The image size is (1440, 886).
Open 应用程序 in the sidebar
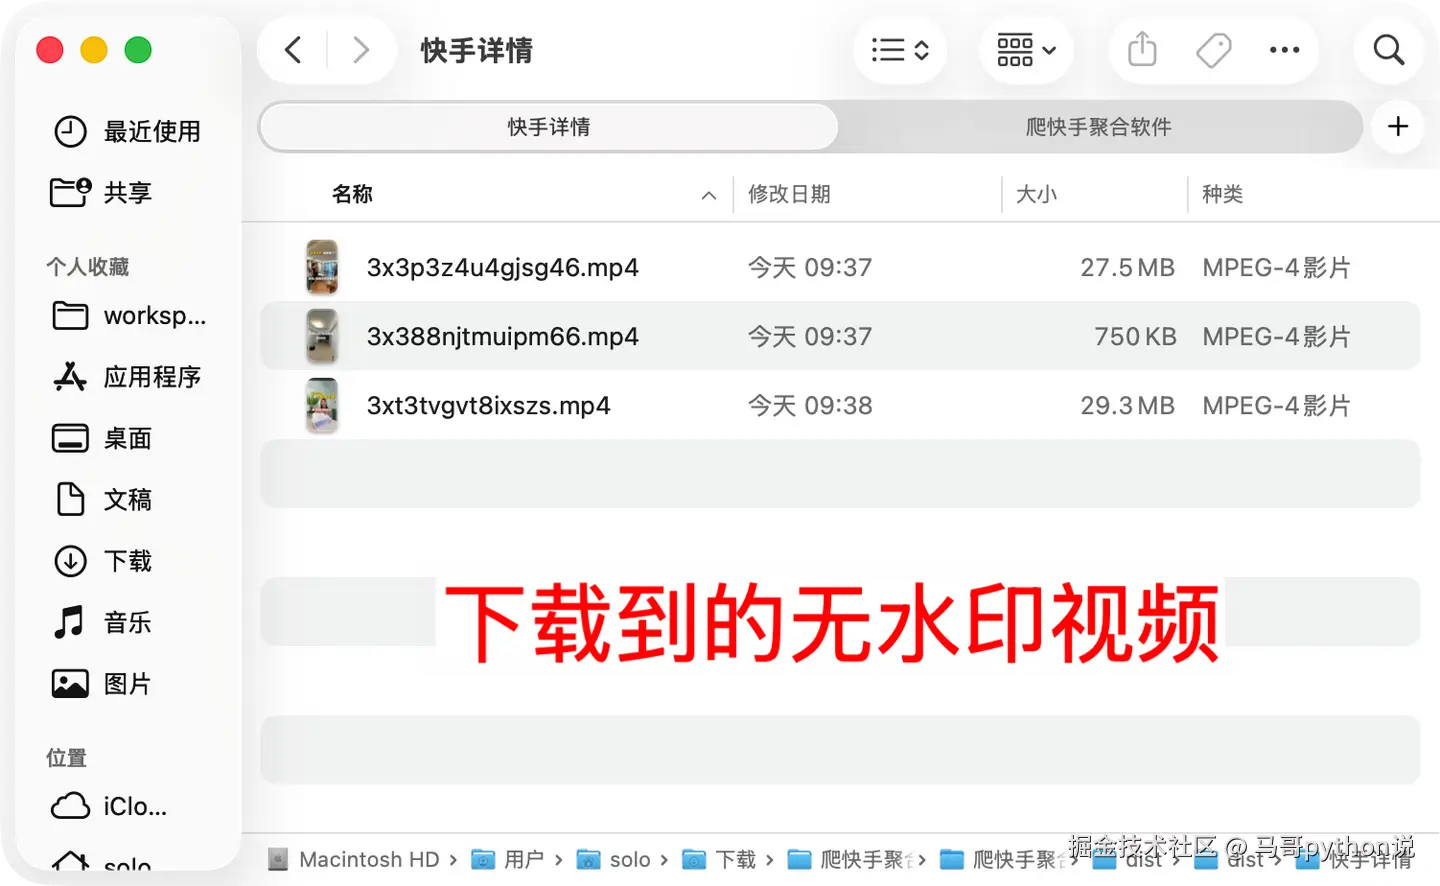[x=128, y=377]
